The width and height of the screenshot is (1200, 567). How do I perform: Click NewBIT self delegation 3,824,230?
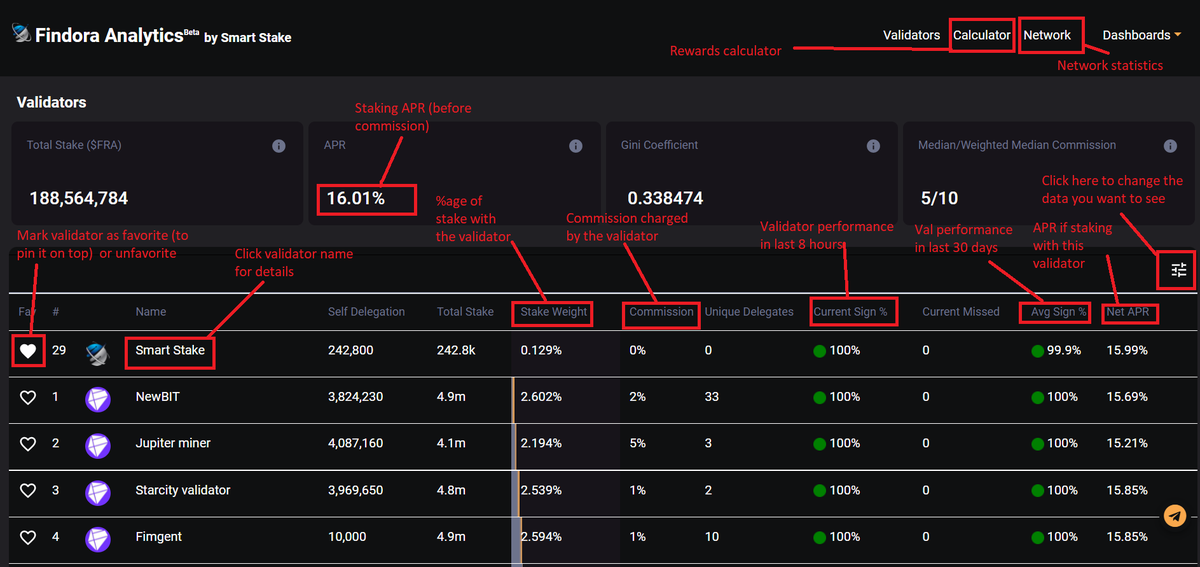click(355, 397)
